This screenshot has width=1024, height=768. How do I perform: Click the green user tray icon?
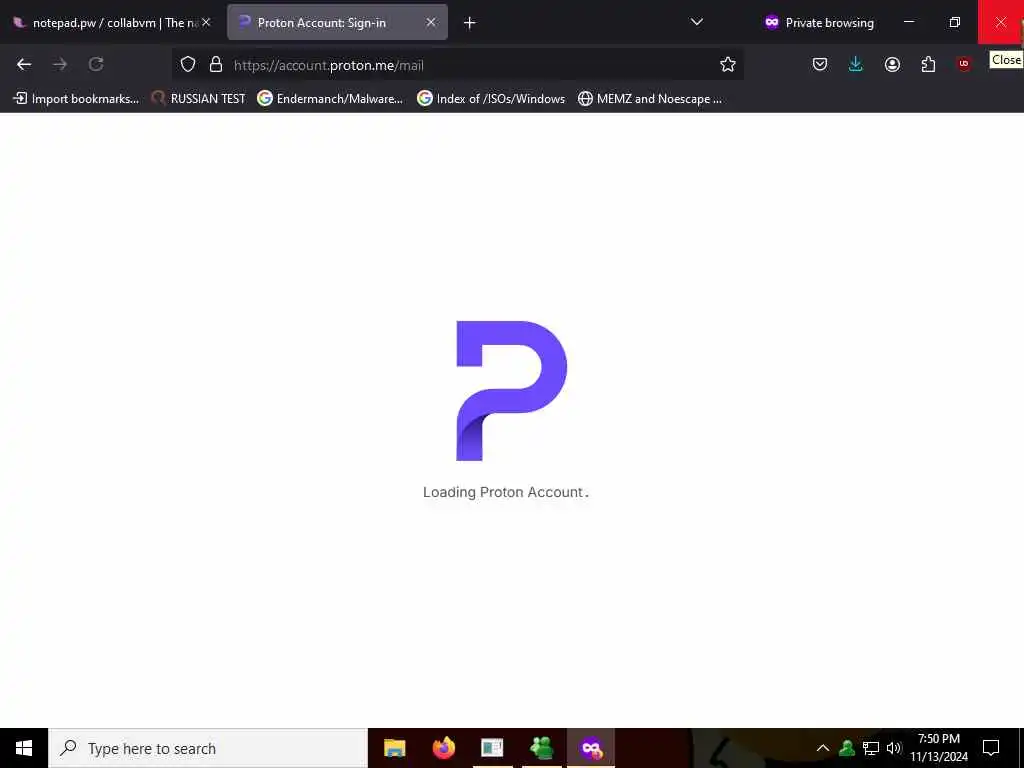(847, 748)
